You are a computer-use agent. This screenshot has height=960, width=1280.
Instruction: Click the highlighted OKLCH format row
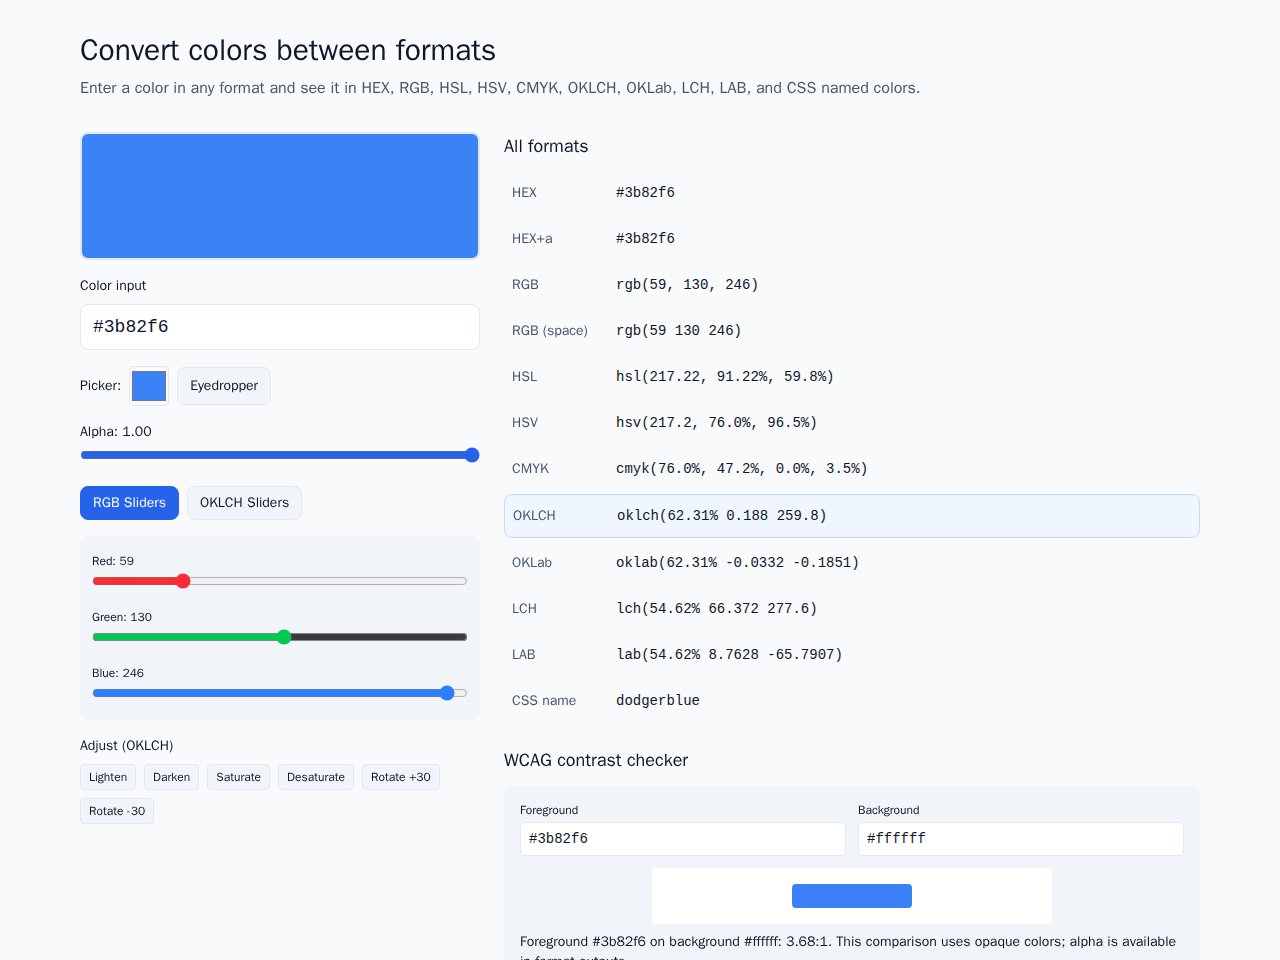pyautogui.click(x=852, y=516)
